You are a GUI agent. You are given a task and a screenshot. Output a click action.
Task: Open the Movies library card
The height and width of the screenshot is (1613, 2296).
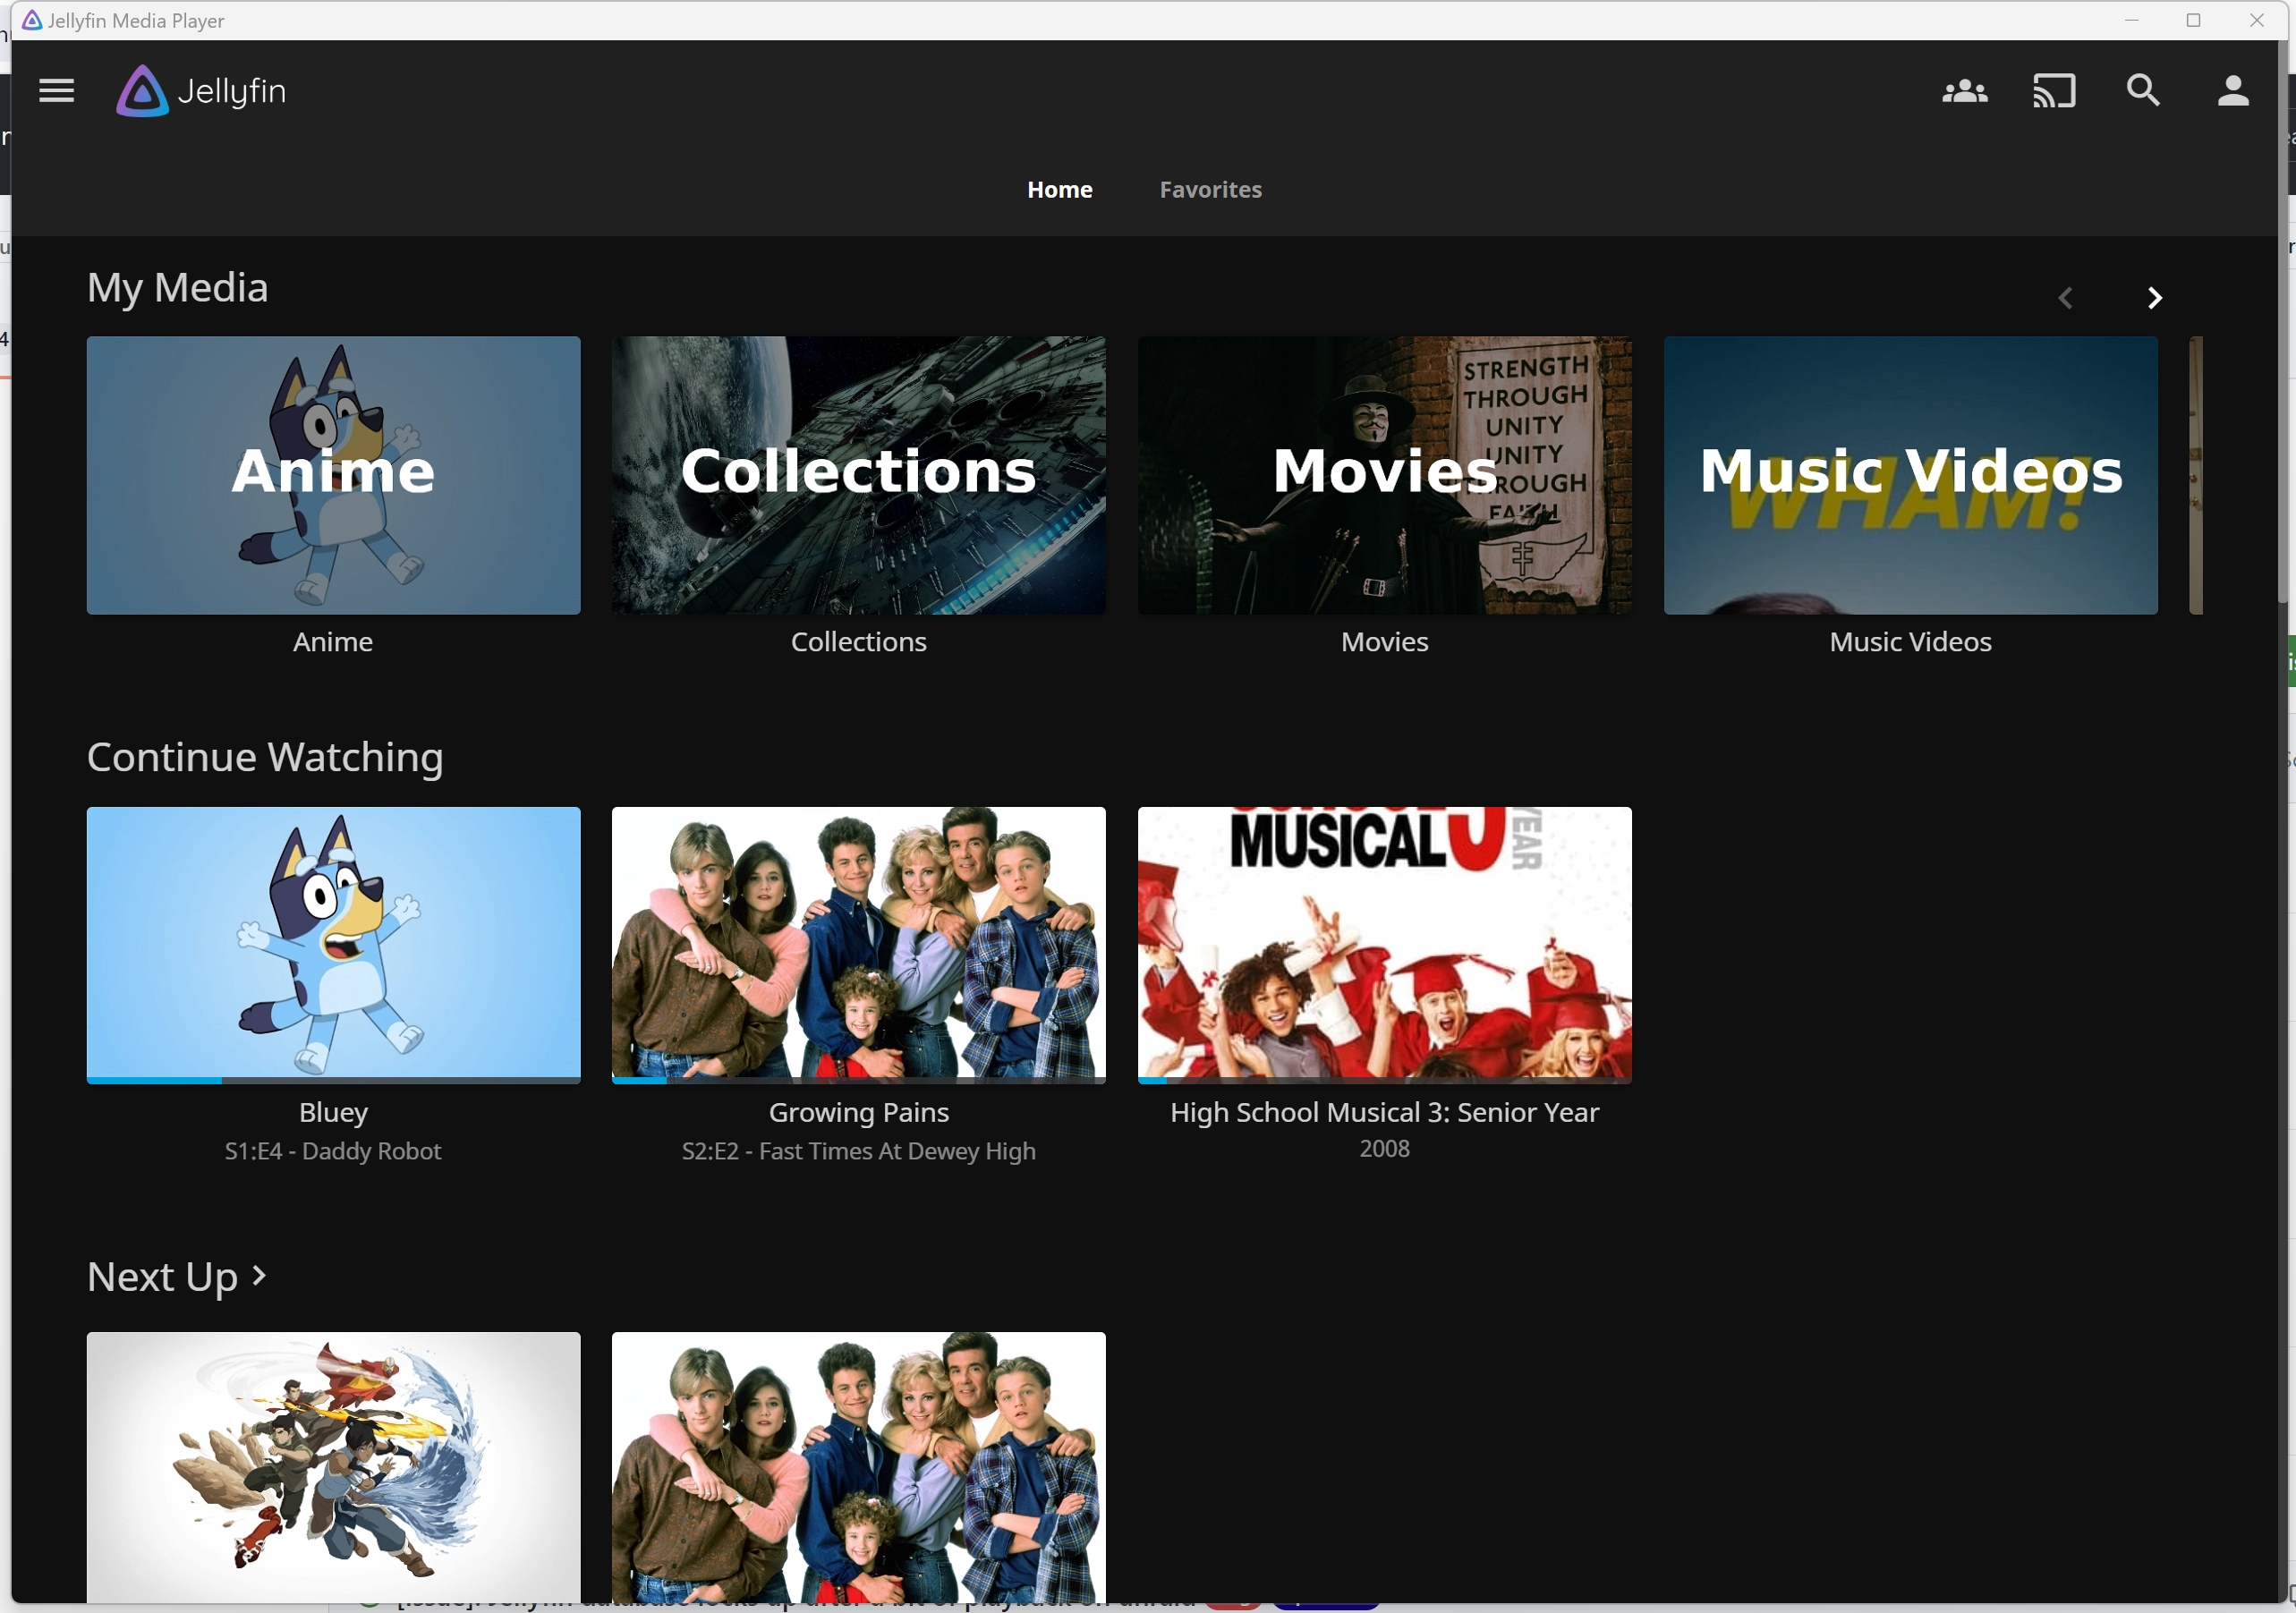(x=1384, y=475)
